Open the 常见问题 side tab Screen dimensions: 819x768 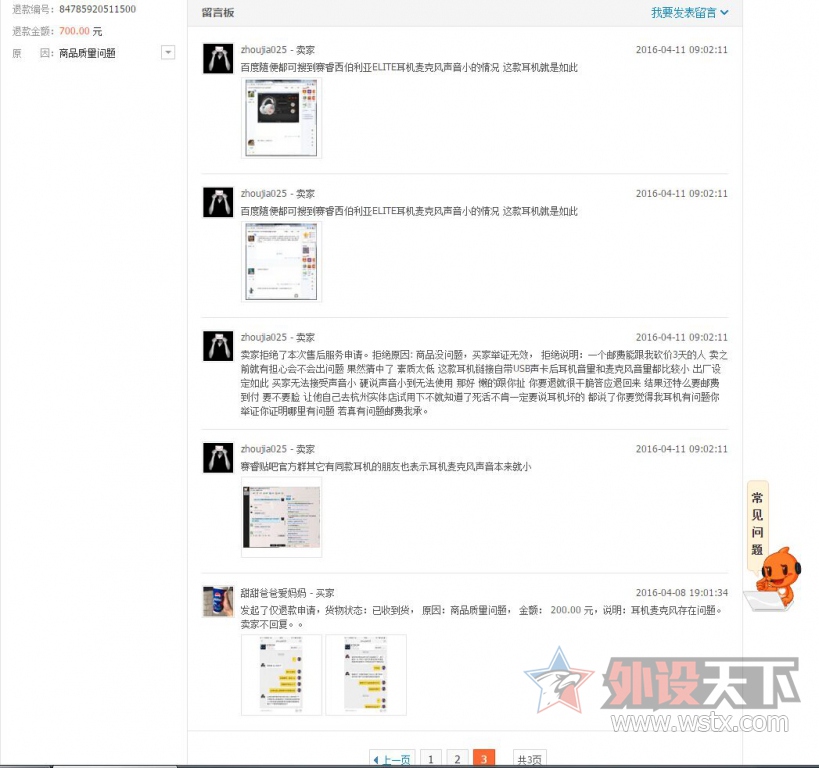757,524
